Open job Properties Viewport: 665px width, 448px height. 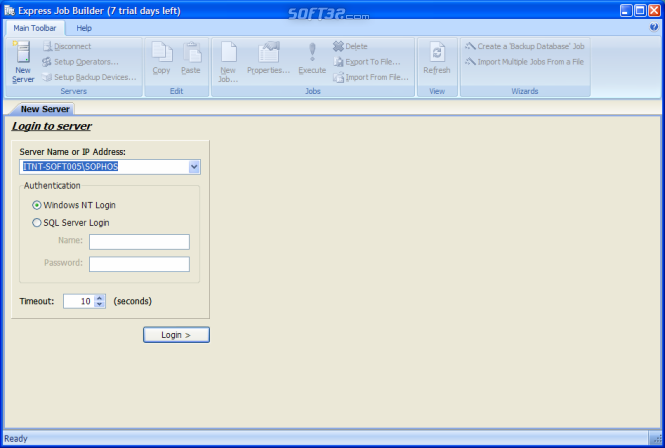268,58
